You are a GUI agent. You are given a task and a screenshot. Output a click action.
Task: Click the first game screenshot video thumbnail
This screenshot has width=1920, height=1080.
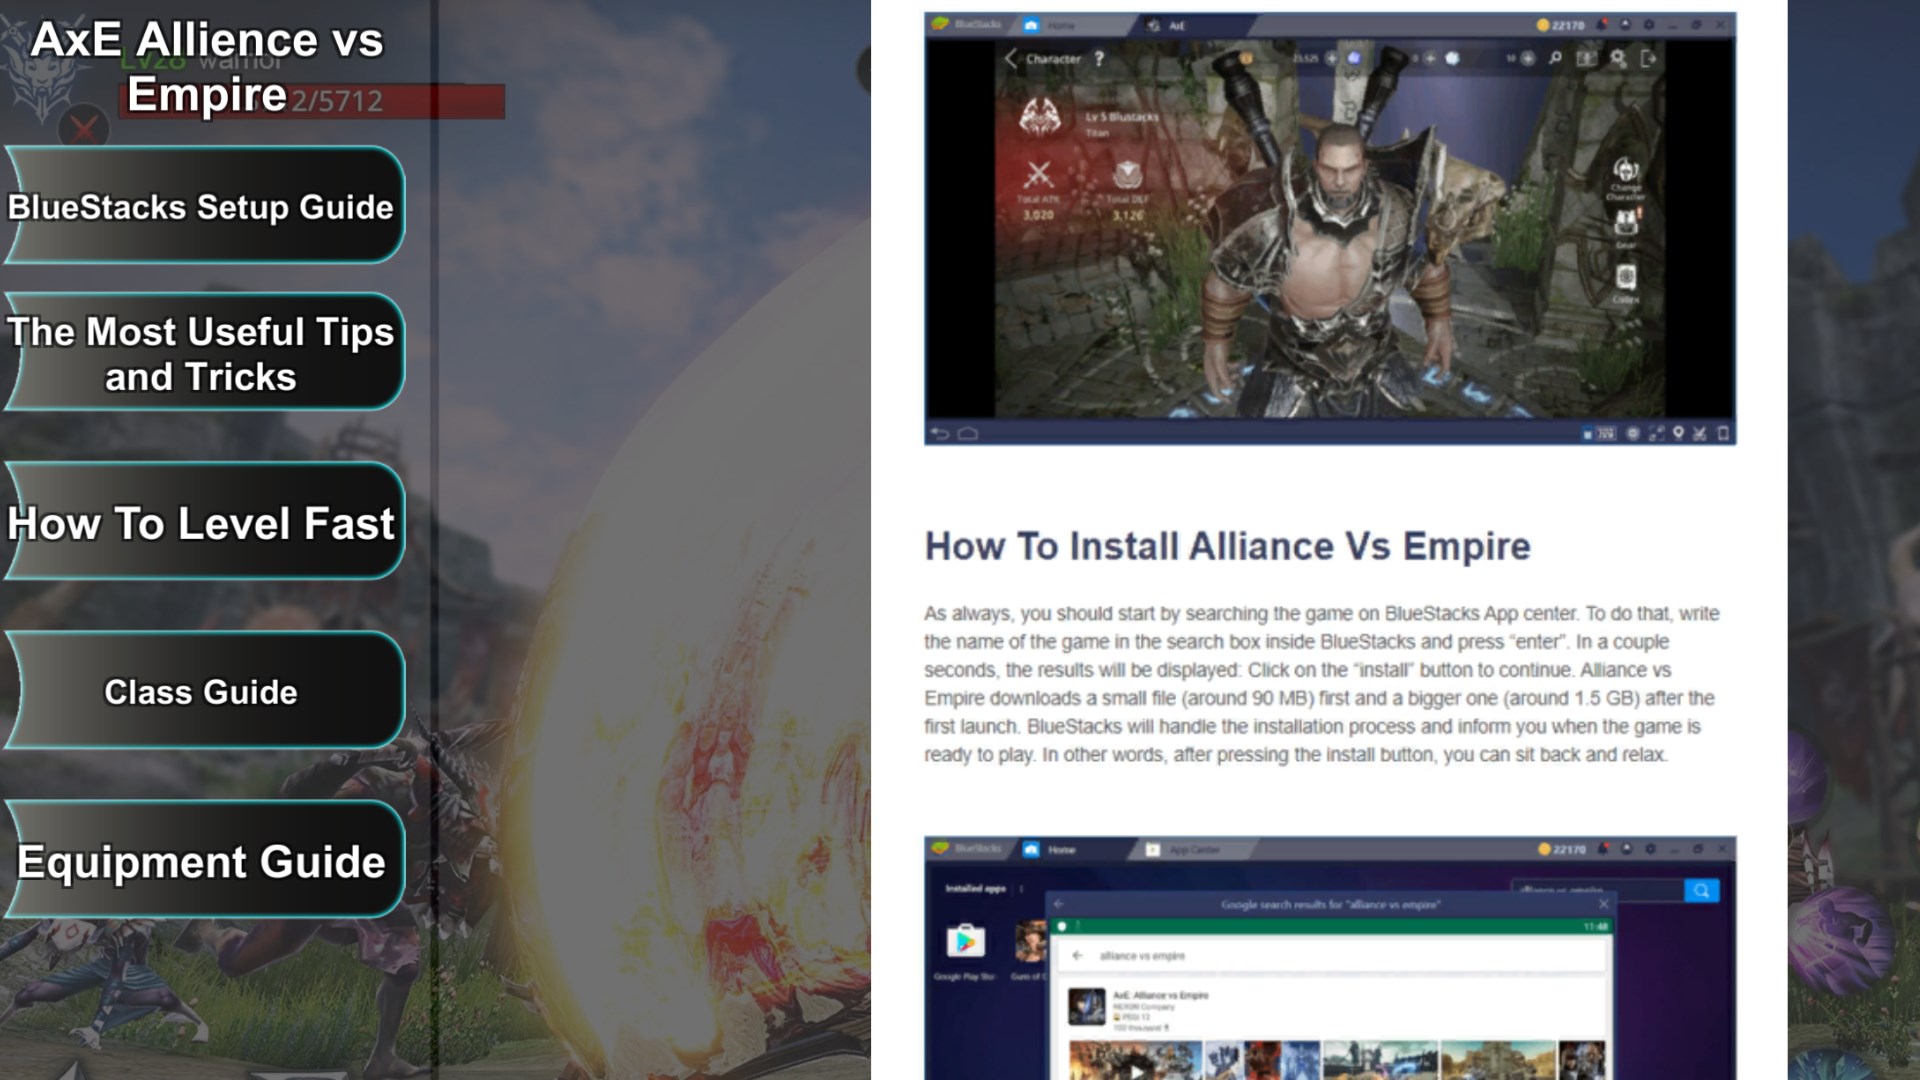pyautogui.click(x=1135, y=1062)
